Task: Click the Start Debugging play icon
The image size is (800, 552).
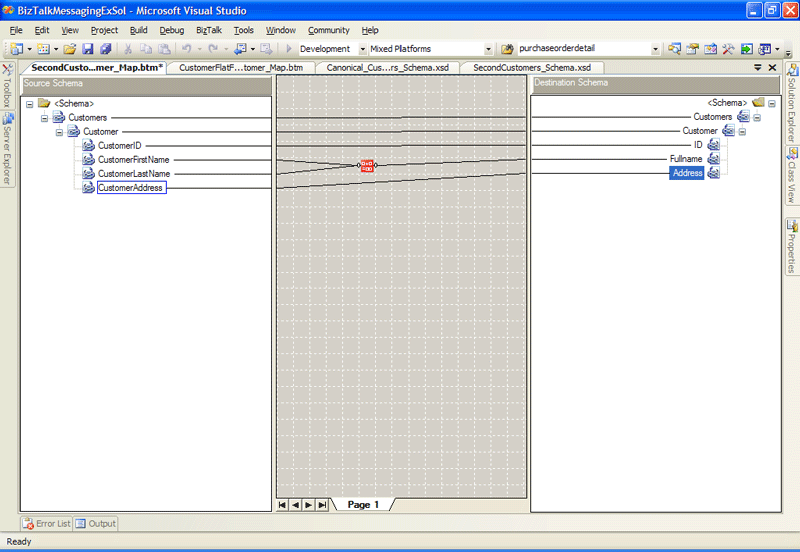Action: [289, 49]
